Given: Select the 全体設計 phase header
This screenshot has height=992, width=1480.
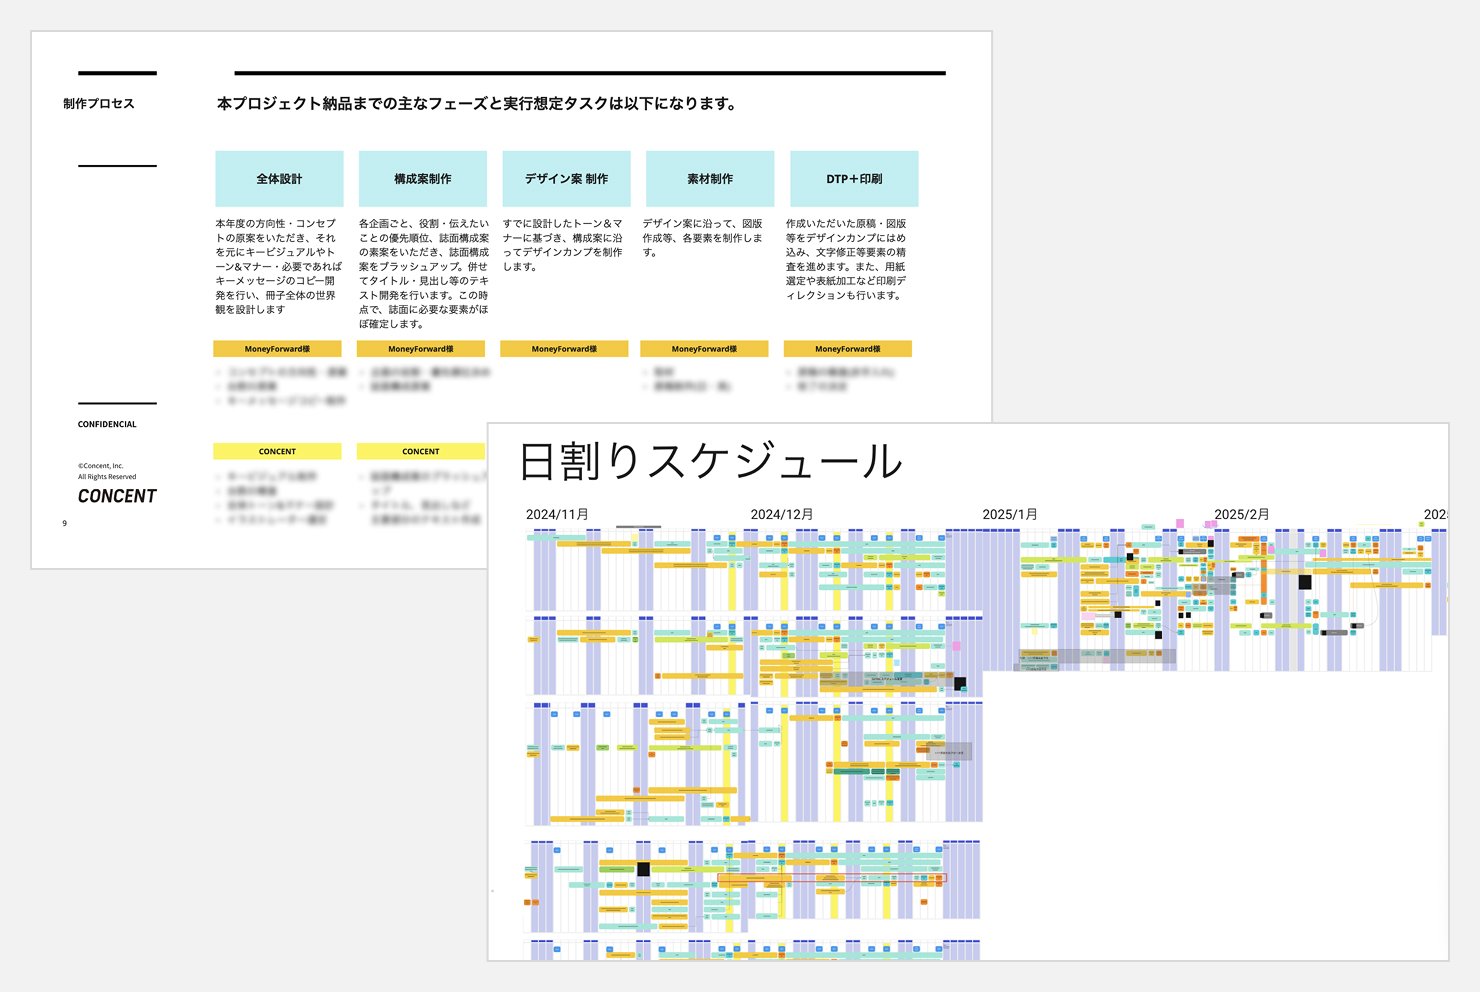Looking at the screenshot, I should [x=278, y=178].
